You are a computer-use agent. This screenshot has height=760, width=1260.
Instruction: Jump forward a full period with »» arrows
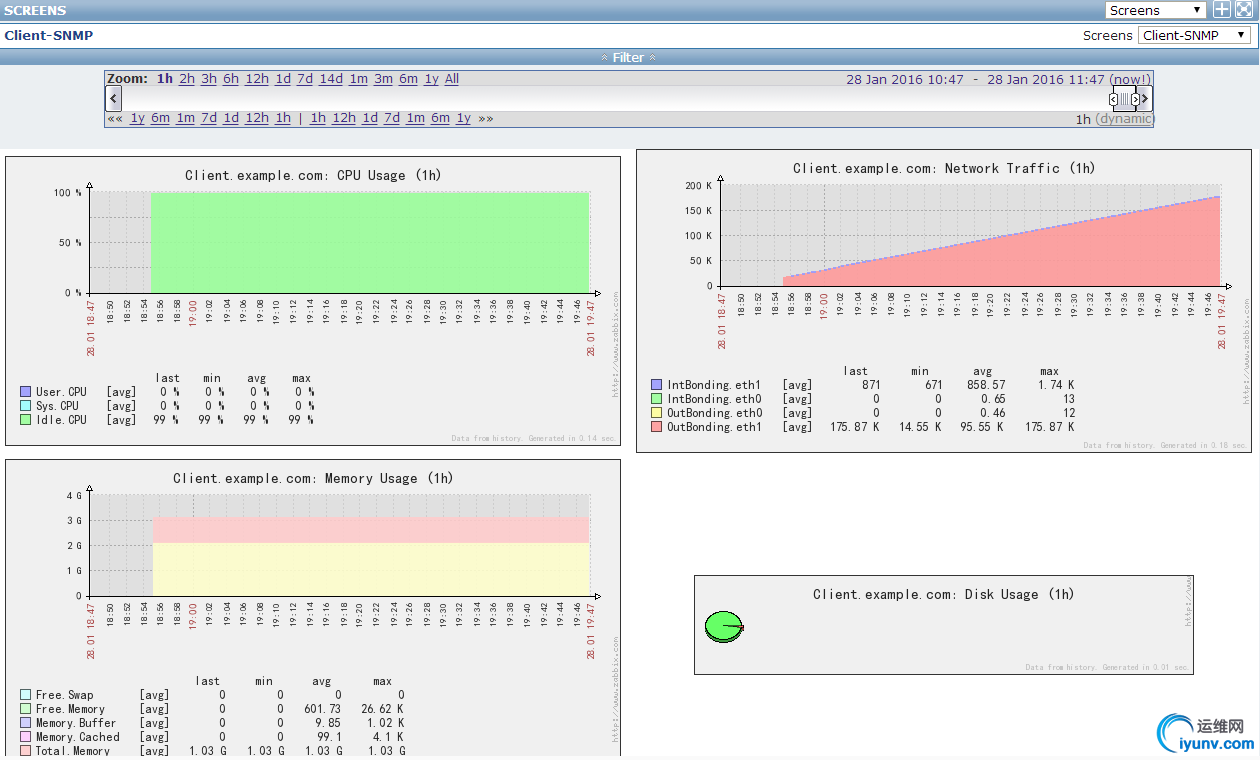tap(486, 118)
